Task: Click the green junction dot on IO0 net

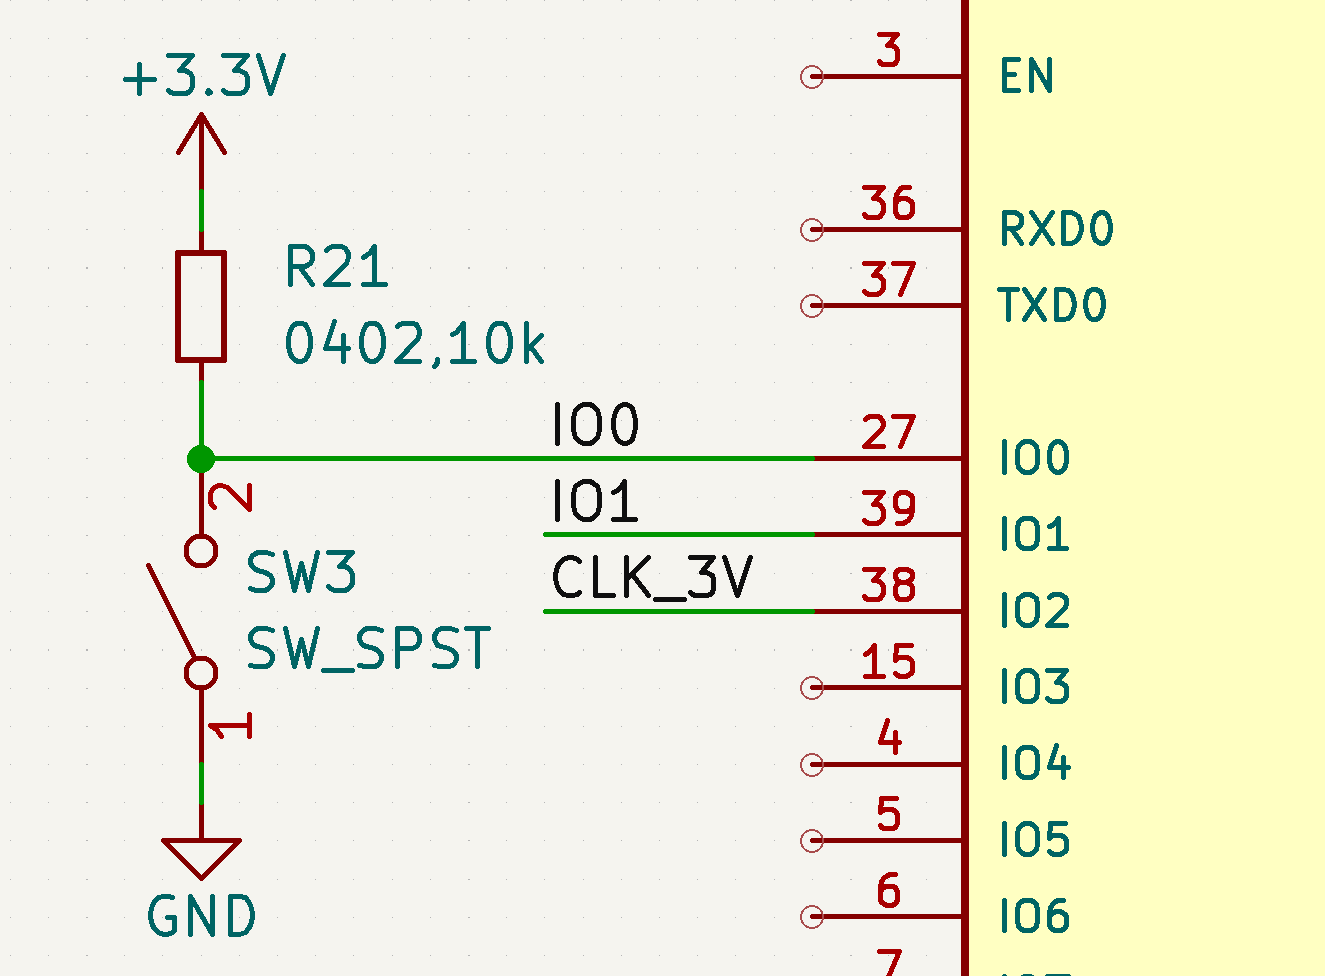Action: click(x=201, y=459)
